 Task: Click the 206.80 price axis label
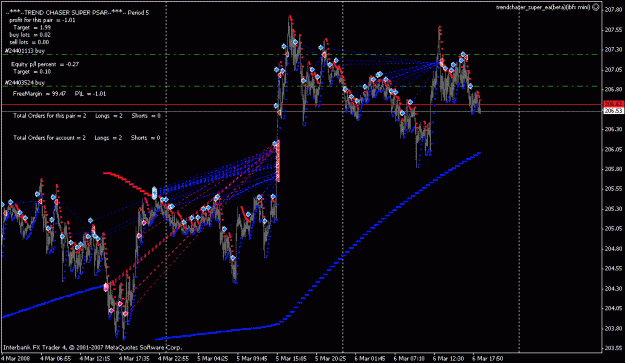click(x=614, y=89)
